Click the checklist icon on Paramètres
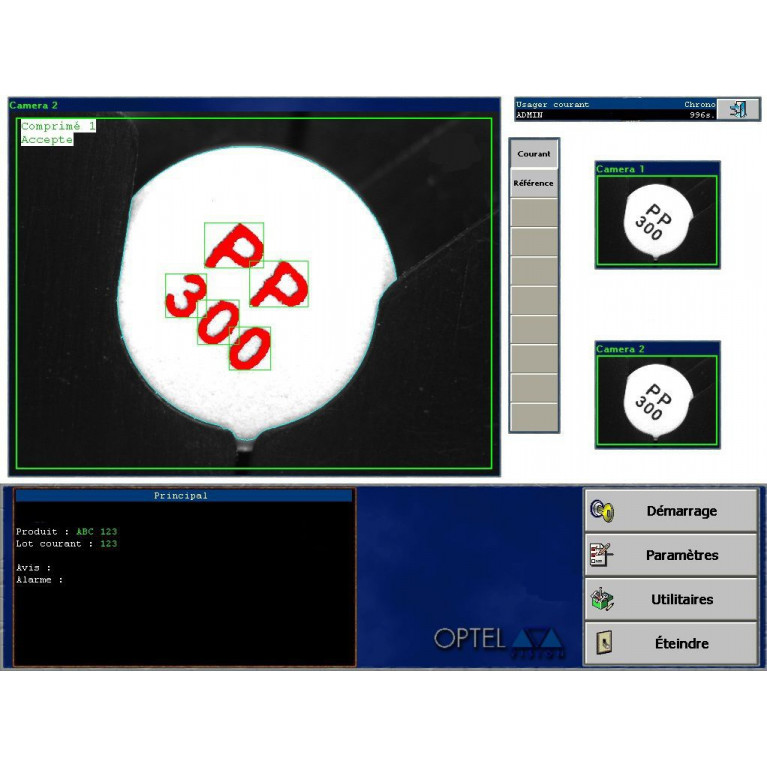This screenshot has height=767, width=767. tap(601, 555)
